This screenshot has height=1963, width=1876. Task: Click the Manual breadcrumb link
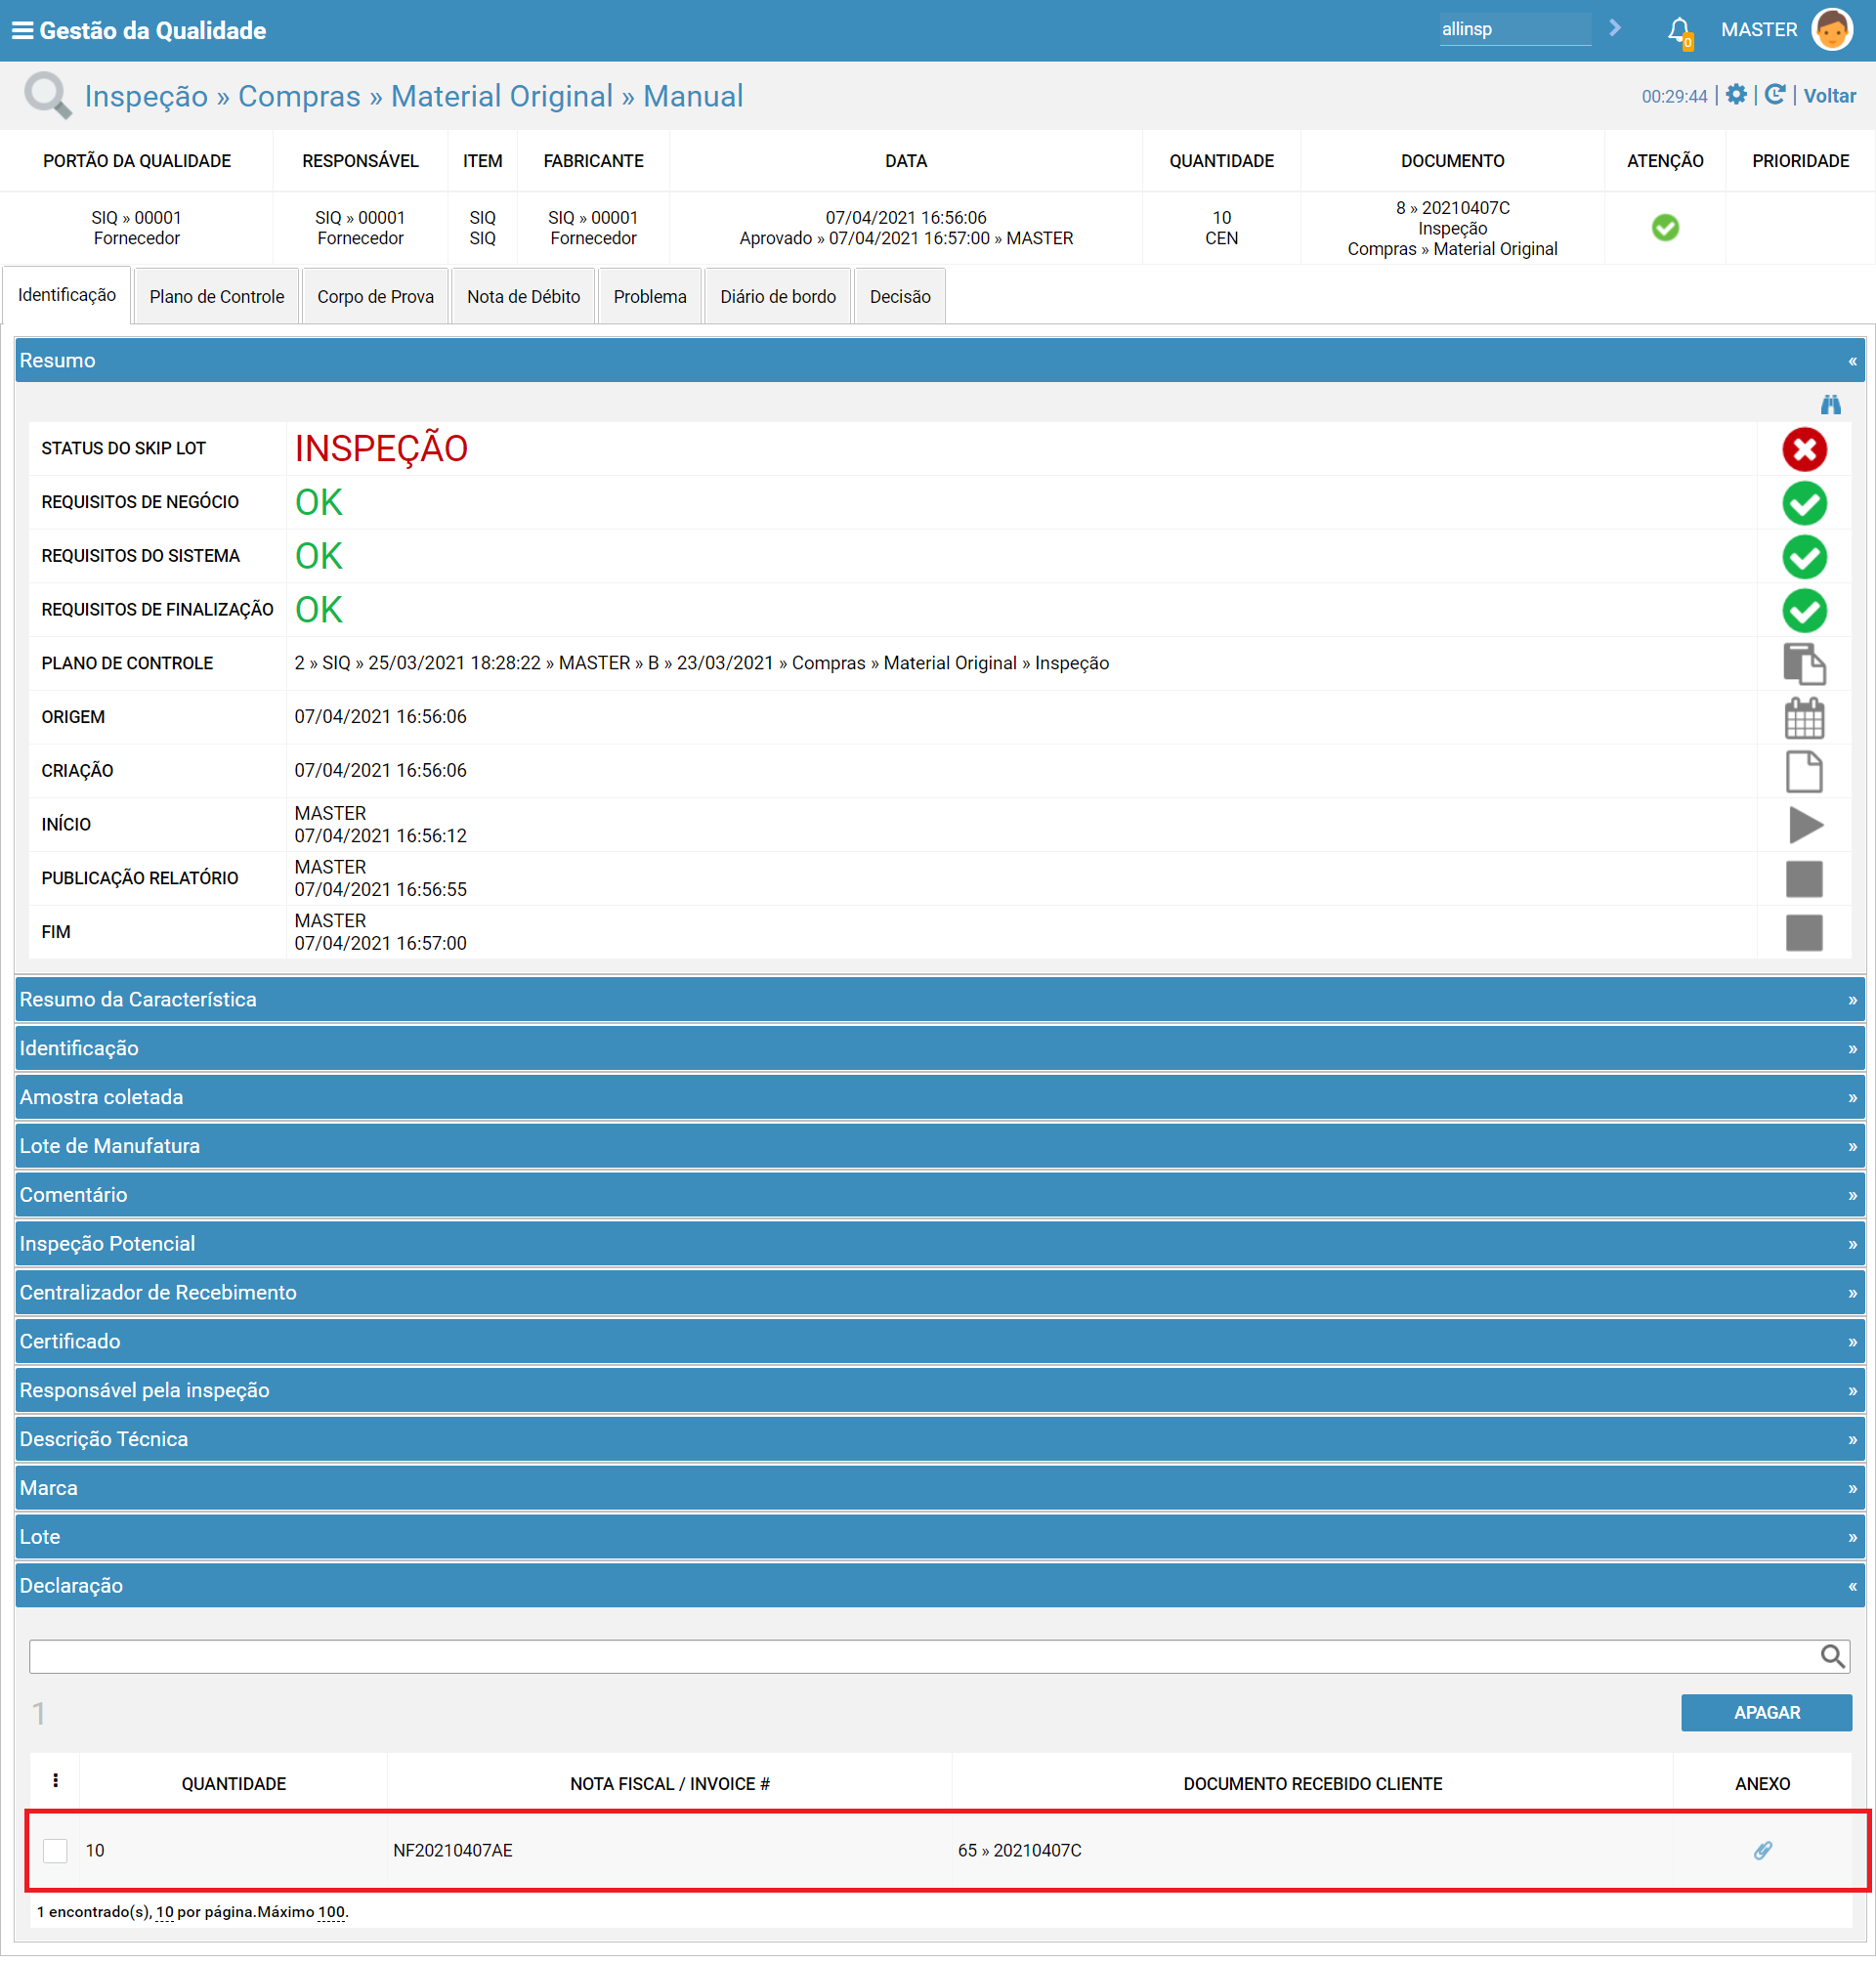point(693,96)
